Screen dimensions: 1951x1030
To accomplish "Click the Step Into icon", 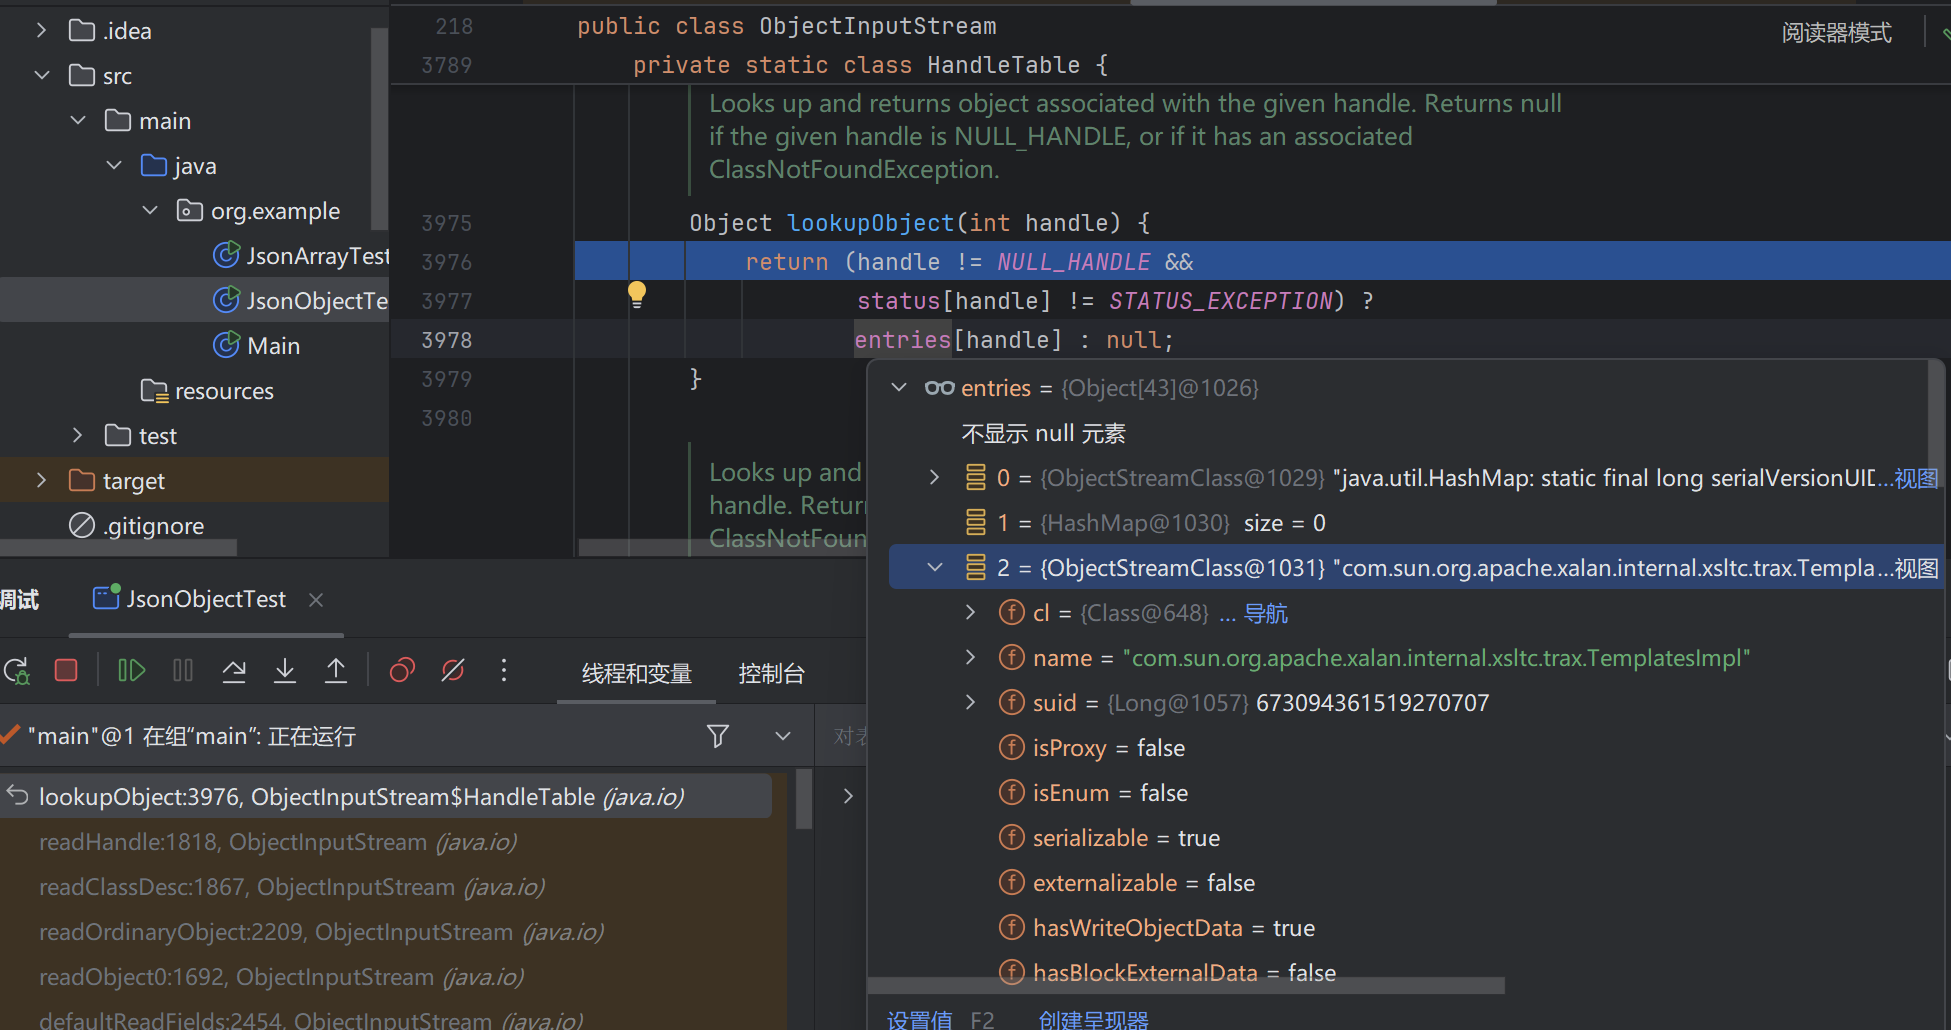I will [x=285, y=670].
